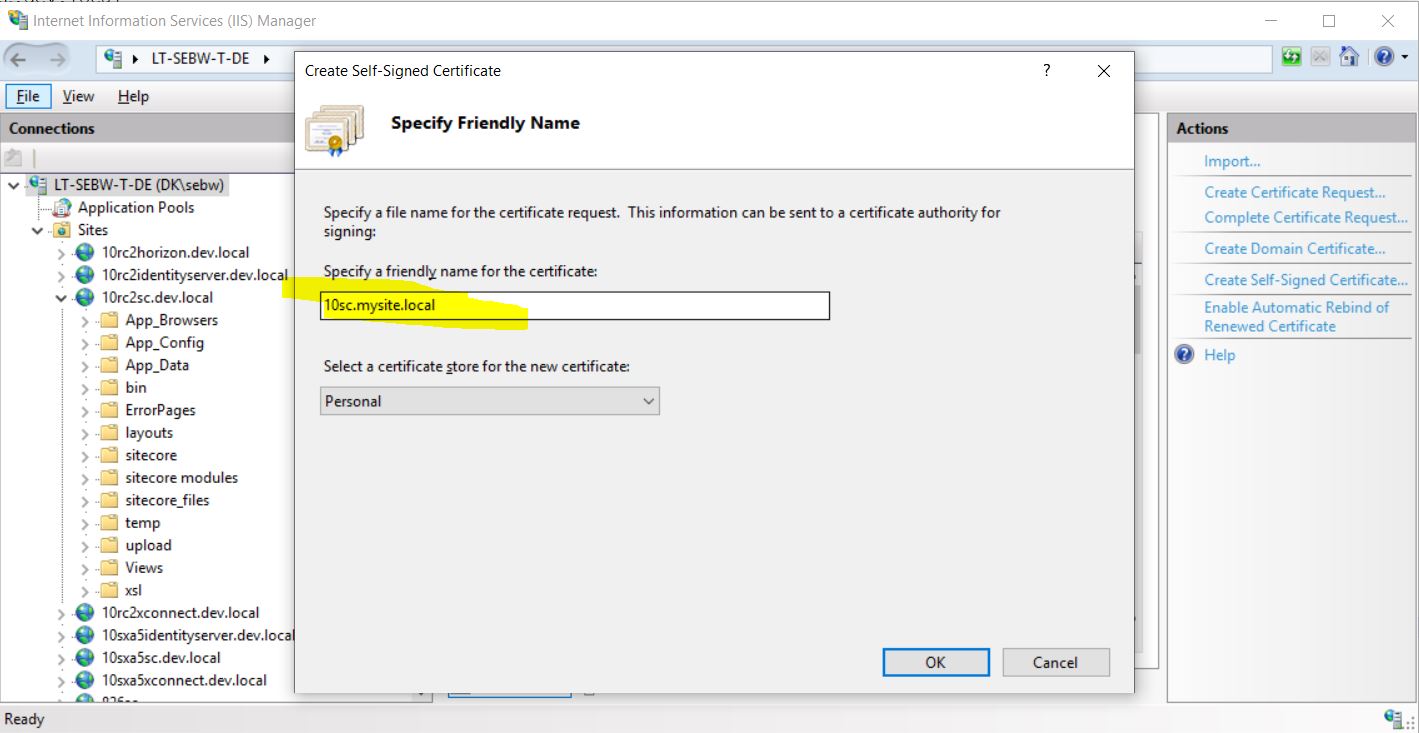Expand the 10rc2horizon.dev.local site node
1419x733 pixels.
62,253
